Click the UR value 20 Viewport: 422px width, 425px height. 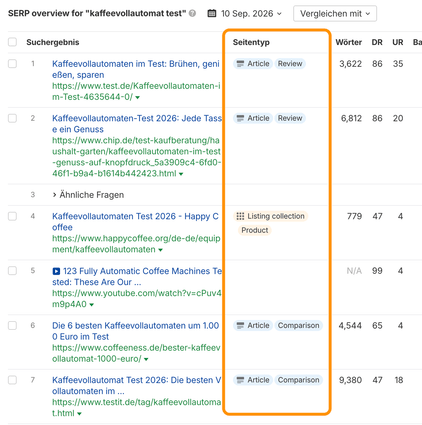(x=398, y=118)
